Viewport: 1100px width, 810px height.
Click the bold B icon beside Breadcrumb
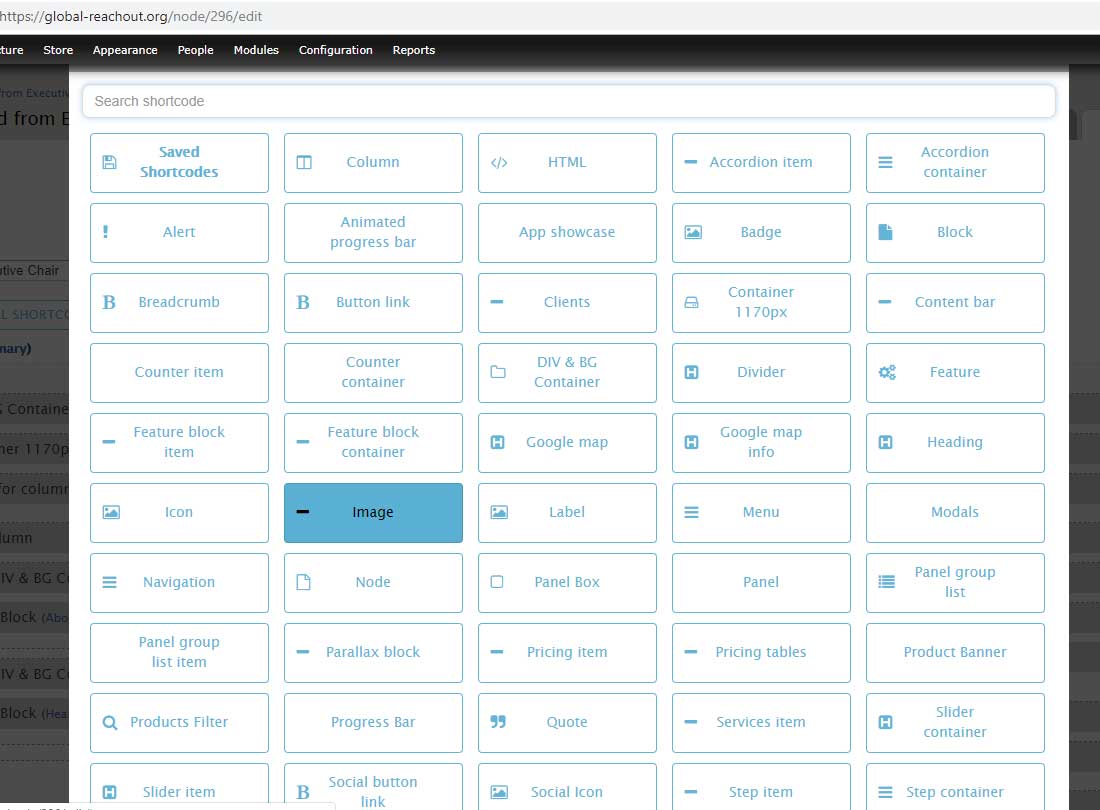point(109,302)
